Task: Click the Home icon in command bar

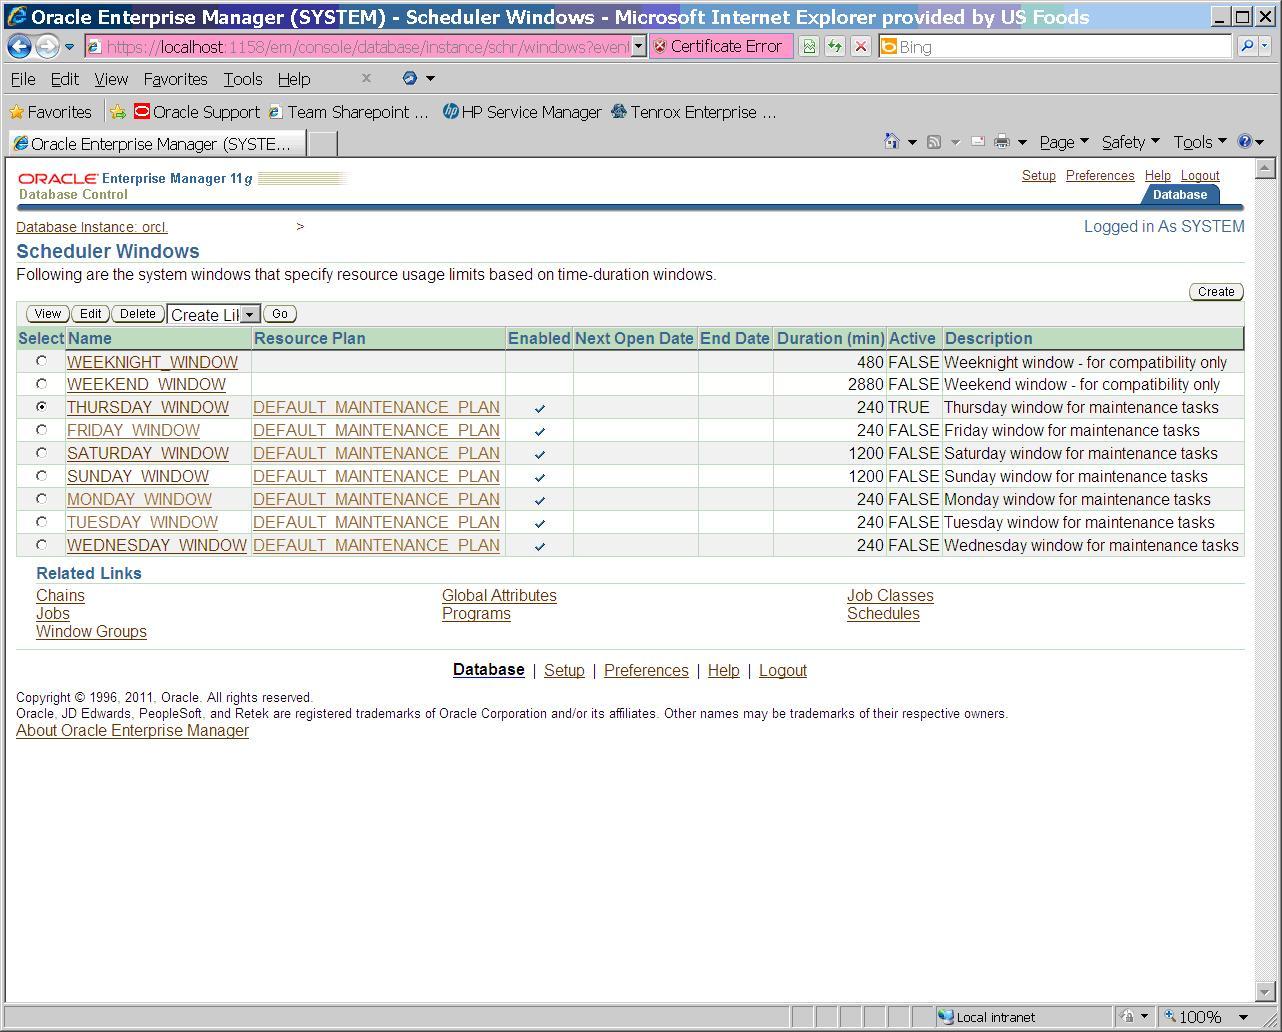Action: tap(892, 142)
